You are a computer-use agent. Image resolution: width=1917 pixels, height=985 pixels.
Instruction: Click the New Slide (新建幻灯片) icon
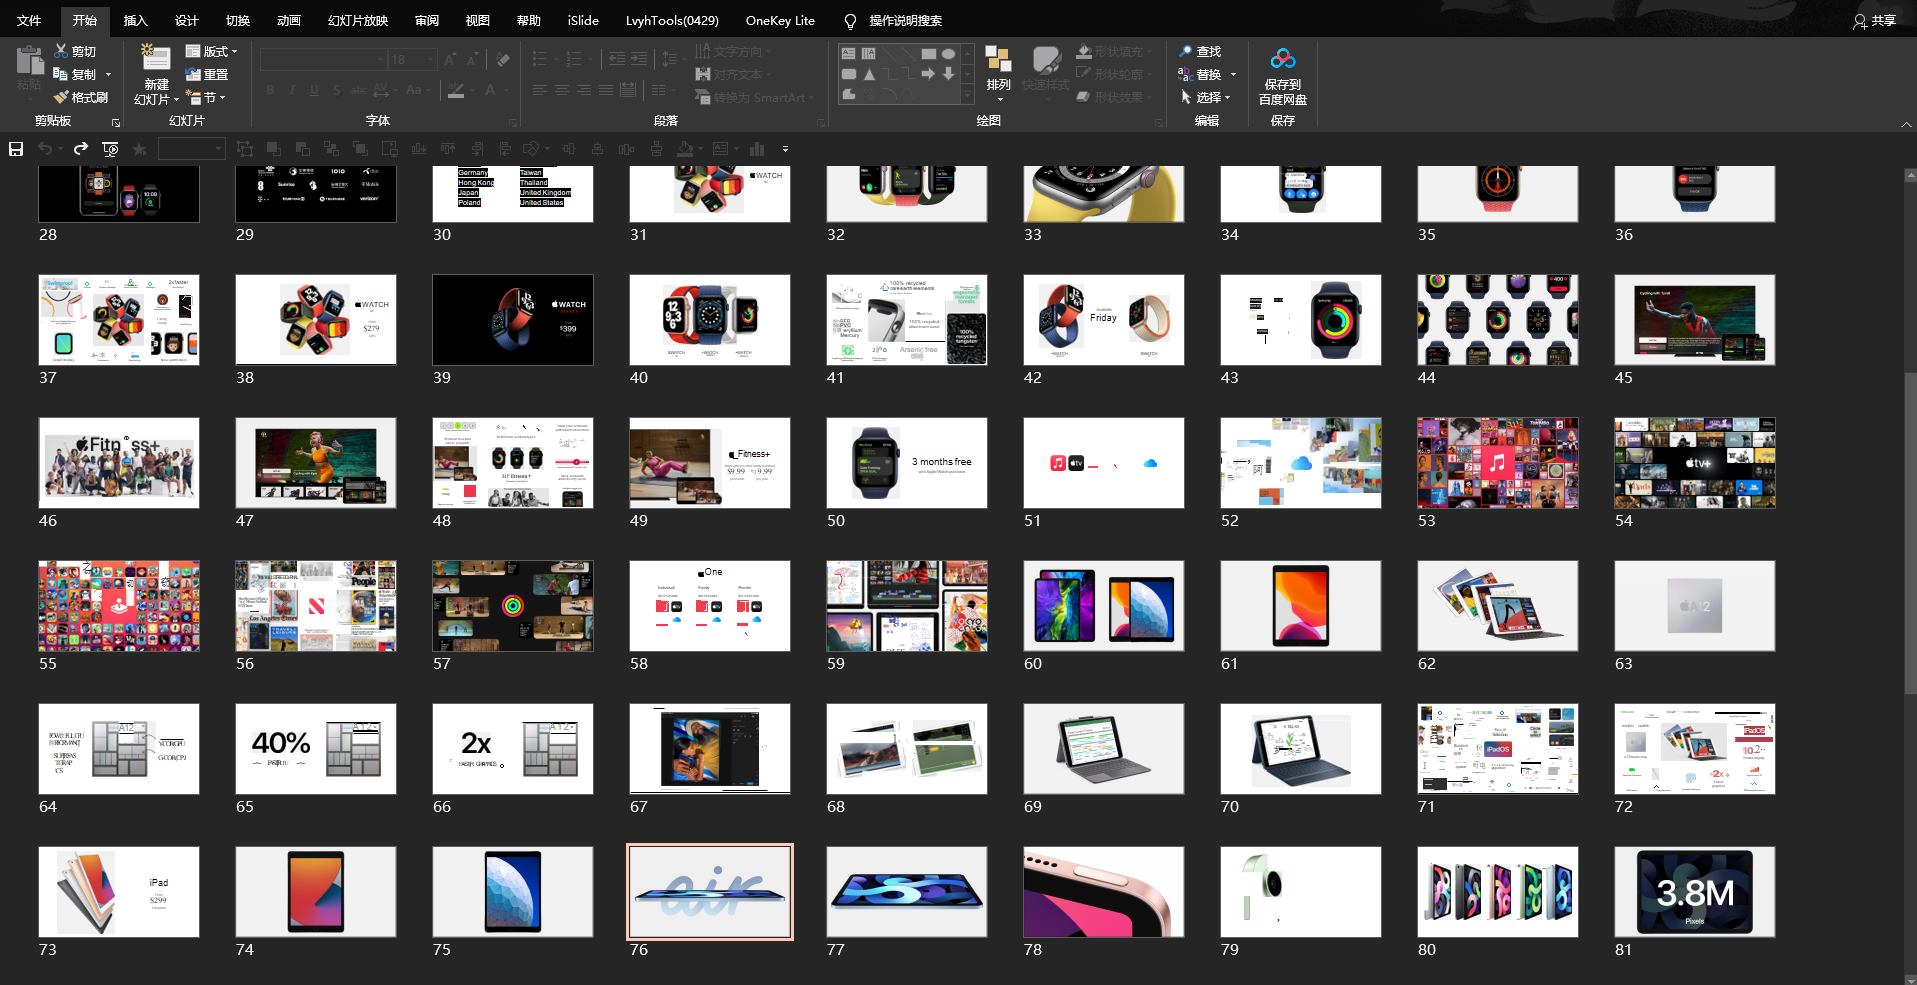coord(155,58)
